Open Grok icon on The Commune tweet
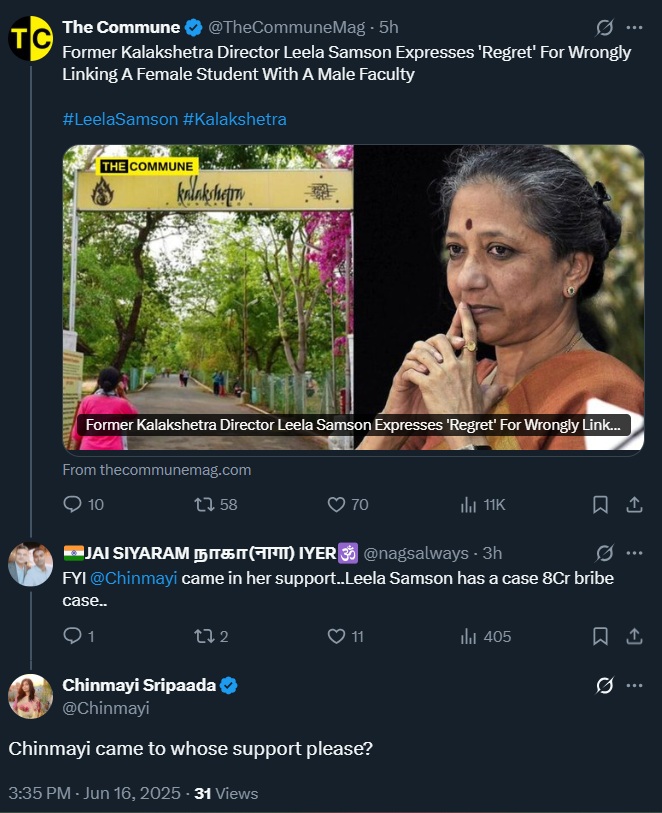The image size is (662, 813). pyautogui.click(x=604, y=27)
